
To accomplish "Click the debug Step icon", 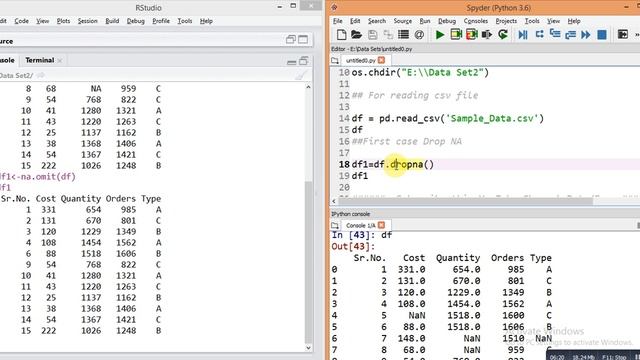I will click(539, 35).
